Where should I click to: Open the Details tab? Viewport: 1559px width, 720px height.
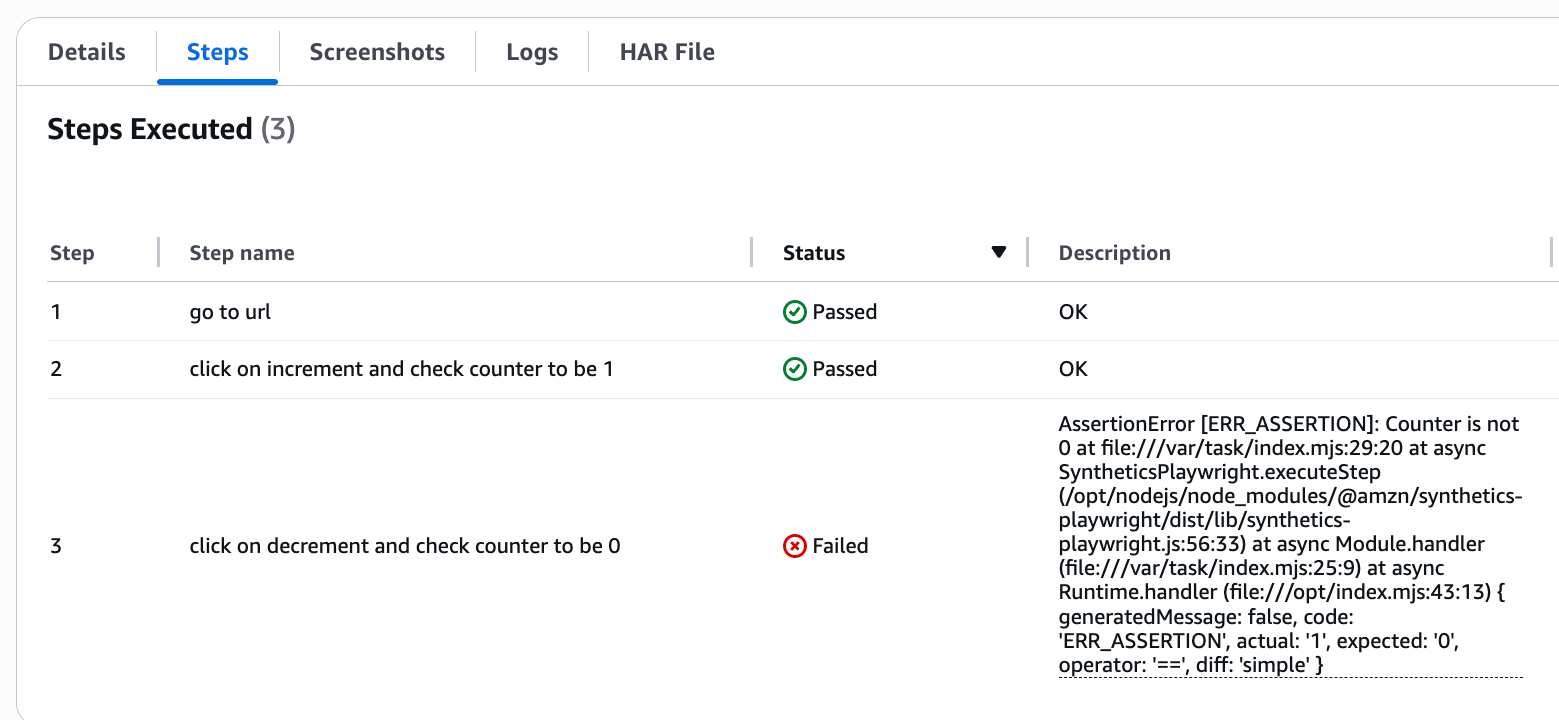pos(87,52)
